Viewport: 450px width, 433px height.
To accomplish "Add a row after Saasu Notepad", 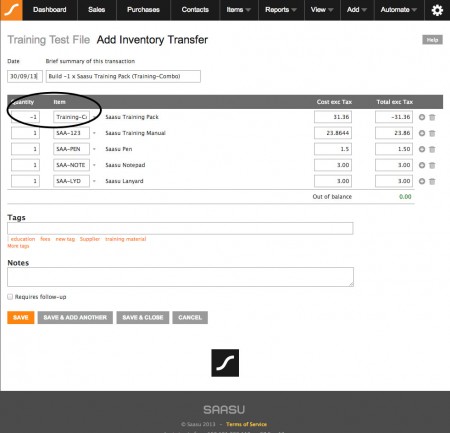I will [422, 165].
